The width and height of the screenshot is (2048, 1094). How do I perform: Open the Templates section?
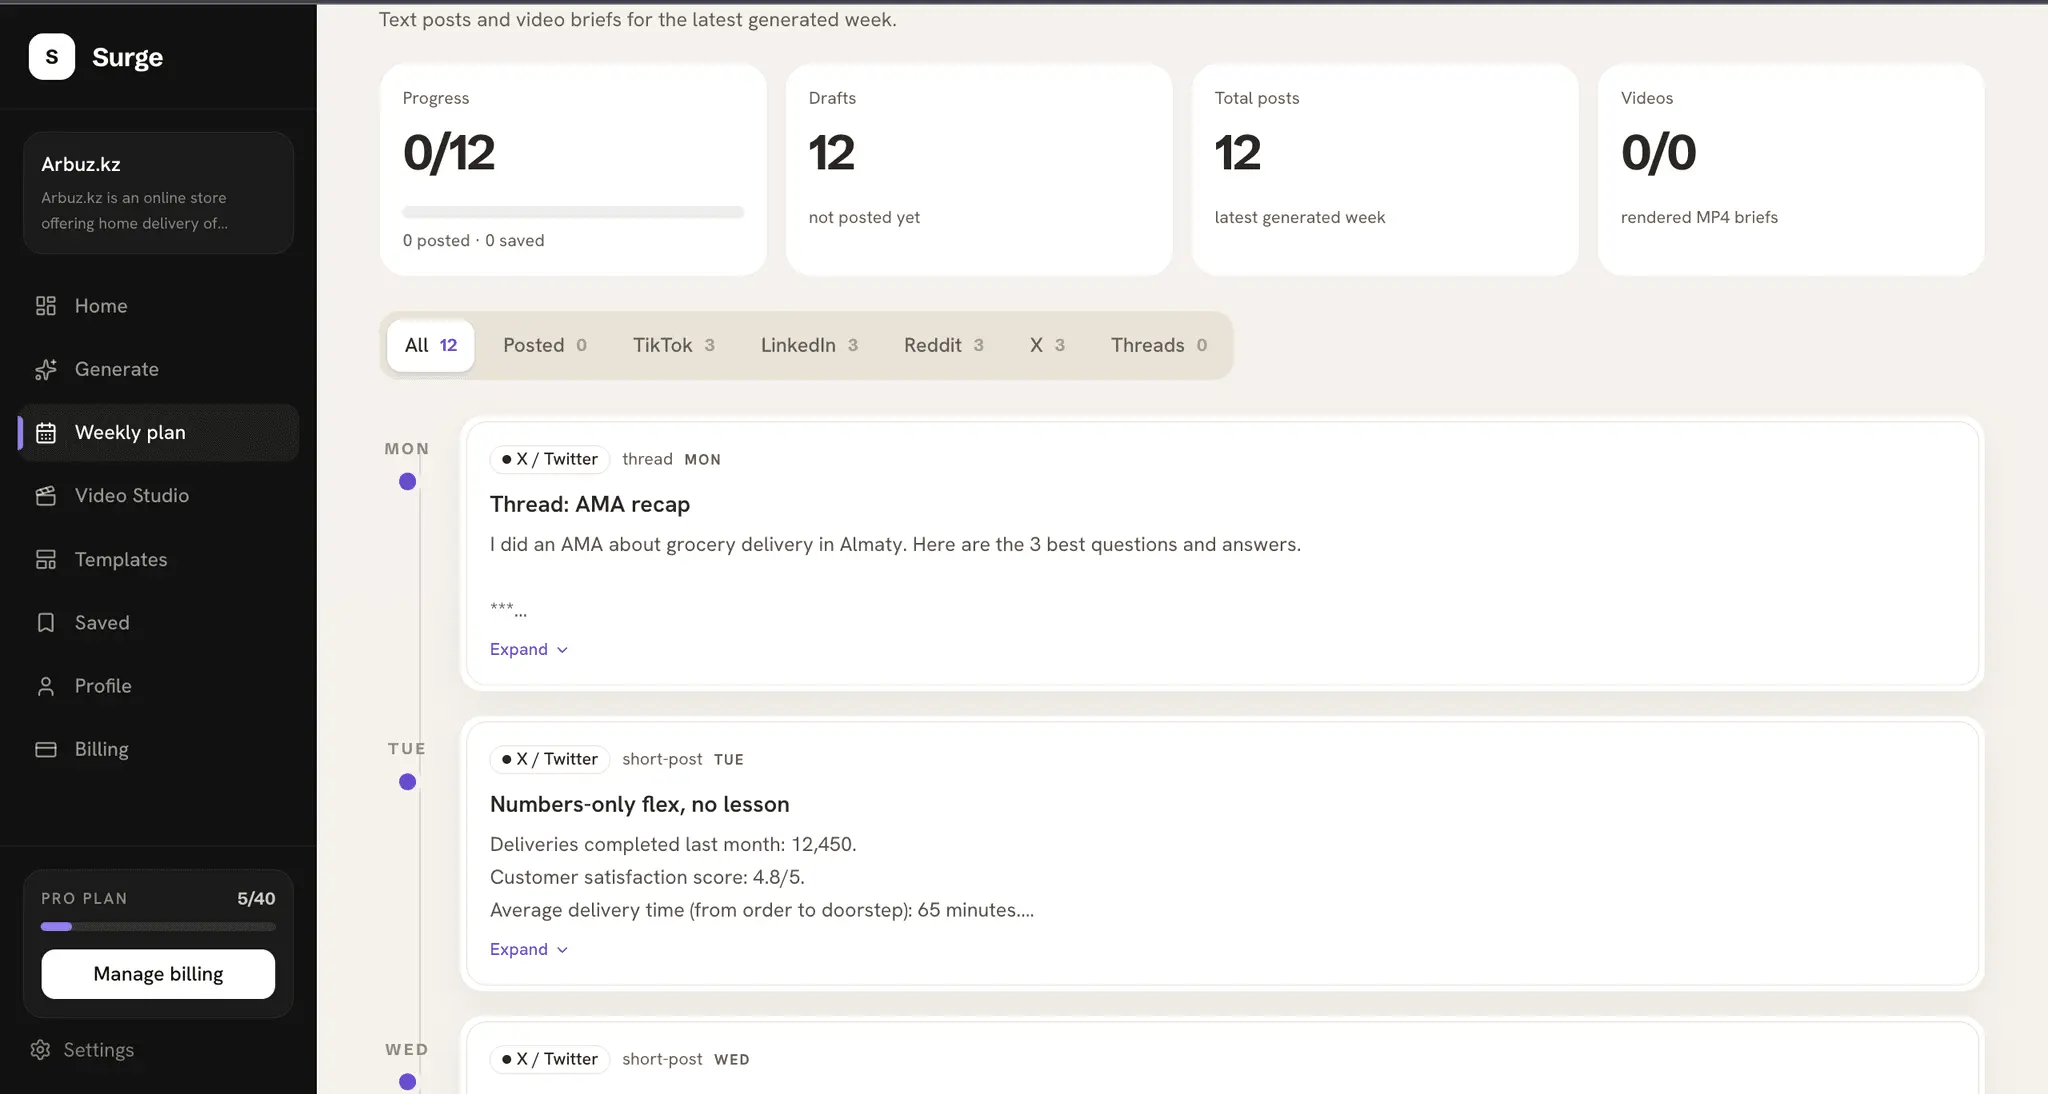158,560
